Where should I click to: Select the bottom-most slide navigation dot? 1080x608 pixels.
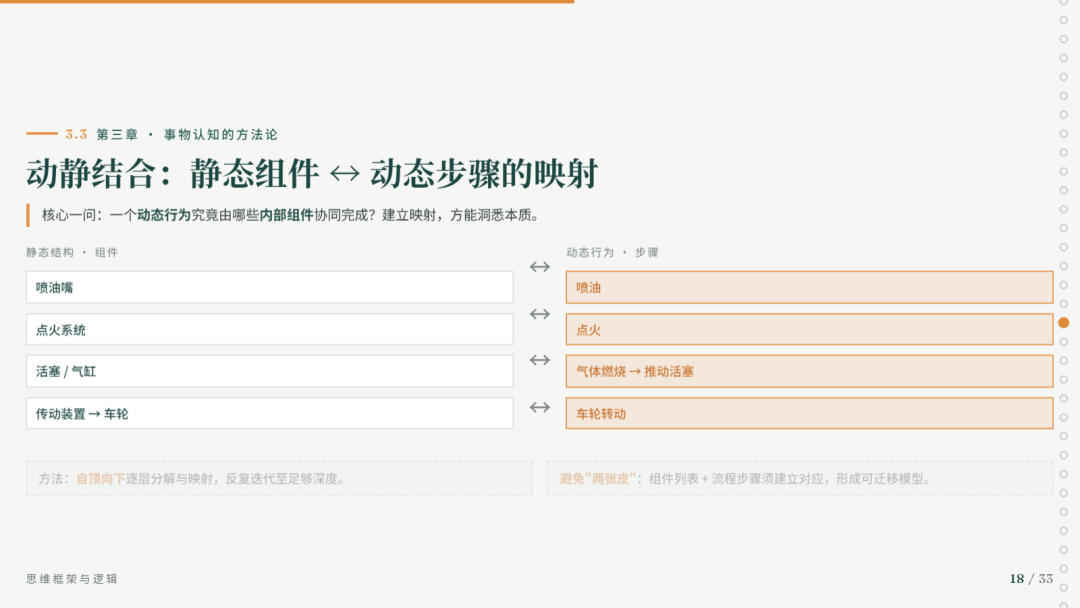pos(1063,605)
